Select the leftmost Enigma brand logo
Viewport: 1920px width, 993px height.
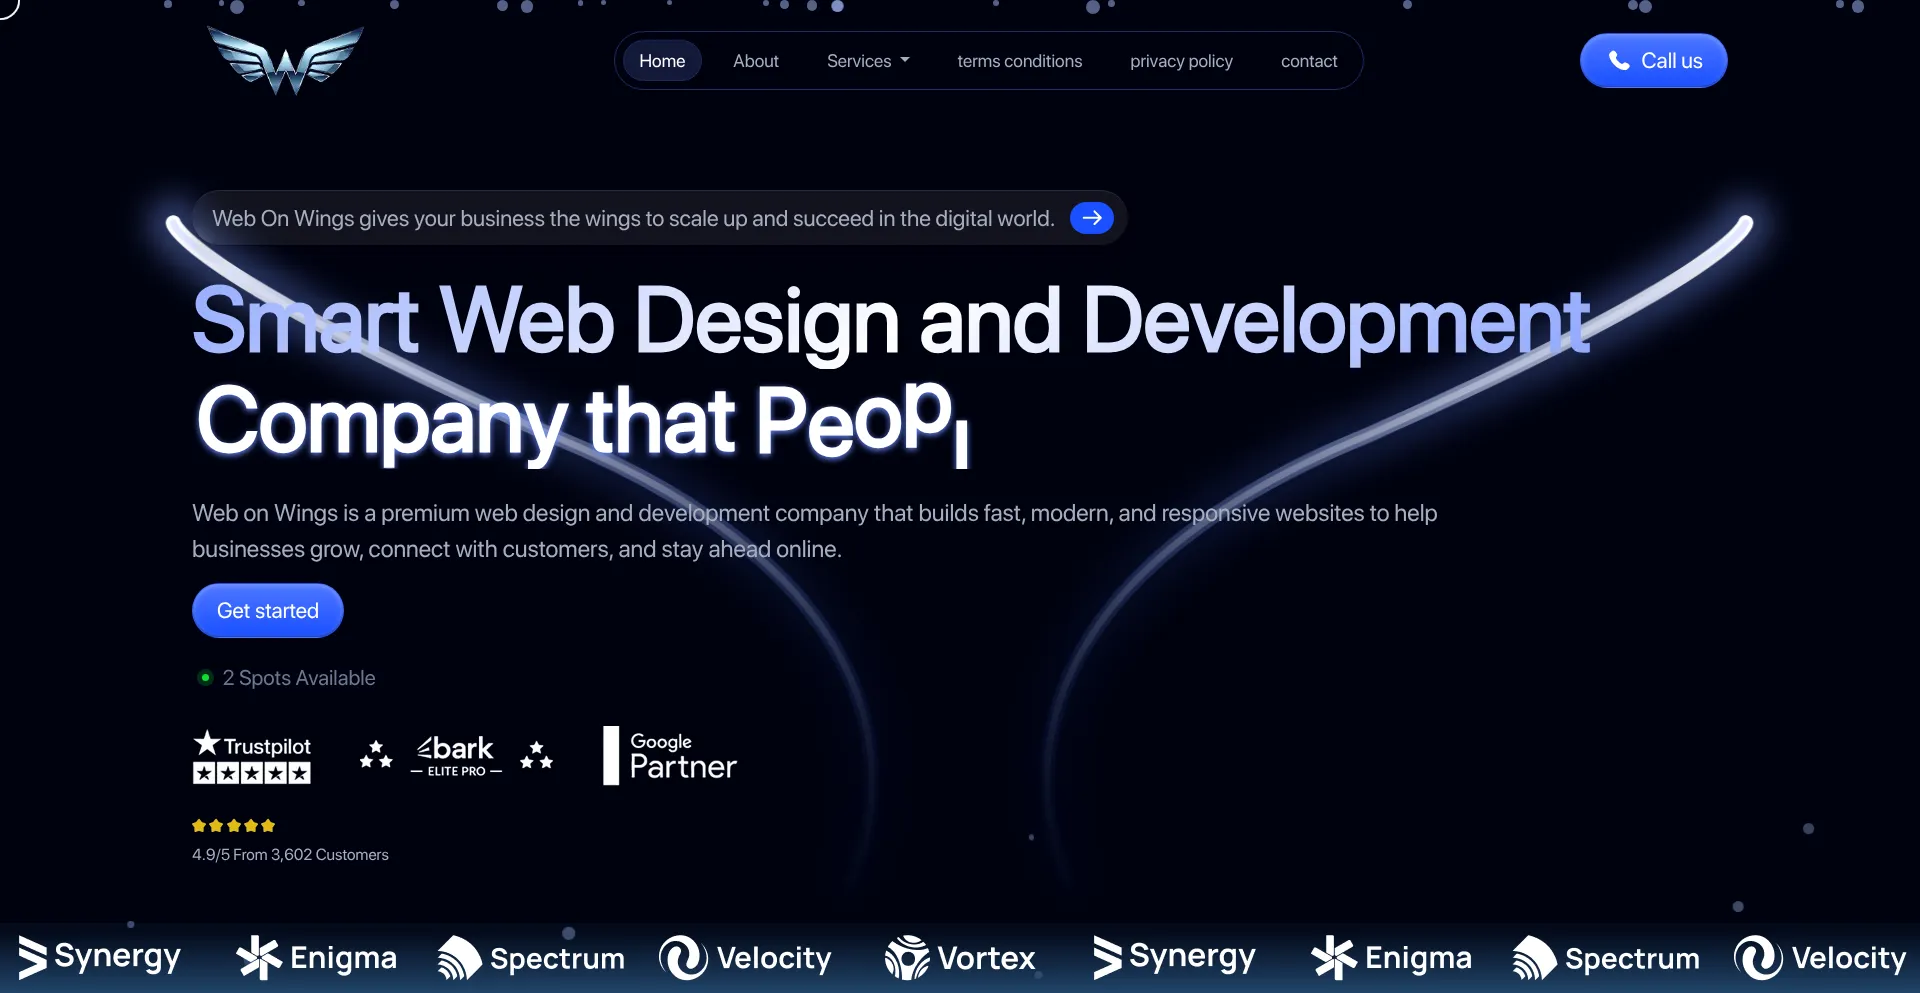[x=316, y=958]
